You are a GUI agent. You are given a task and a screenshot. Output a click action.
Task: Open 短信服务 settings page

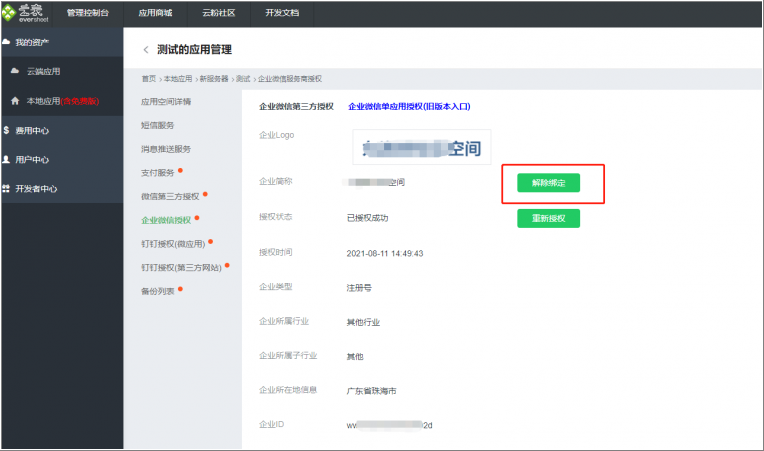157,125
